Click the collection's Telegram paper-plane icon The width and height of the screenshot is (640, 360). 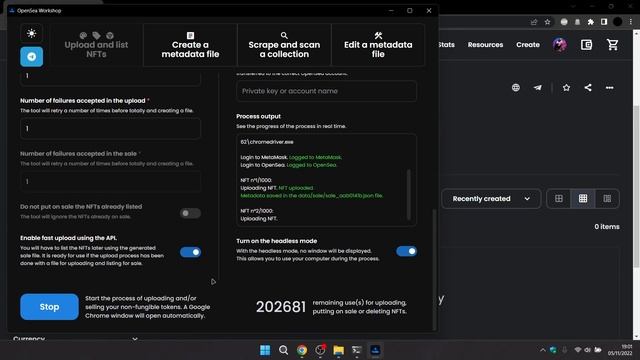(538, 88)
